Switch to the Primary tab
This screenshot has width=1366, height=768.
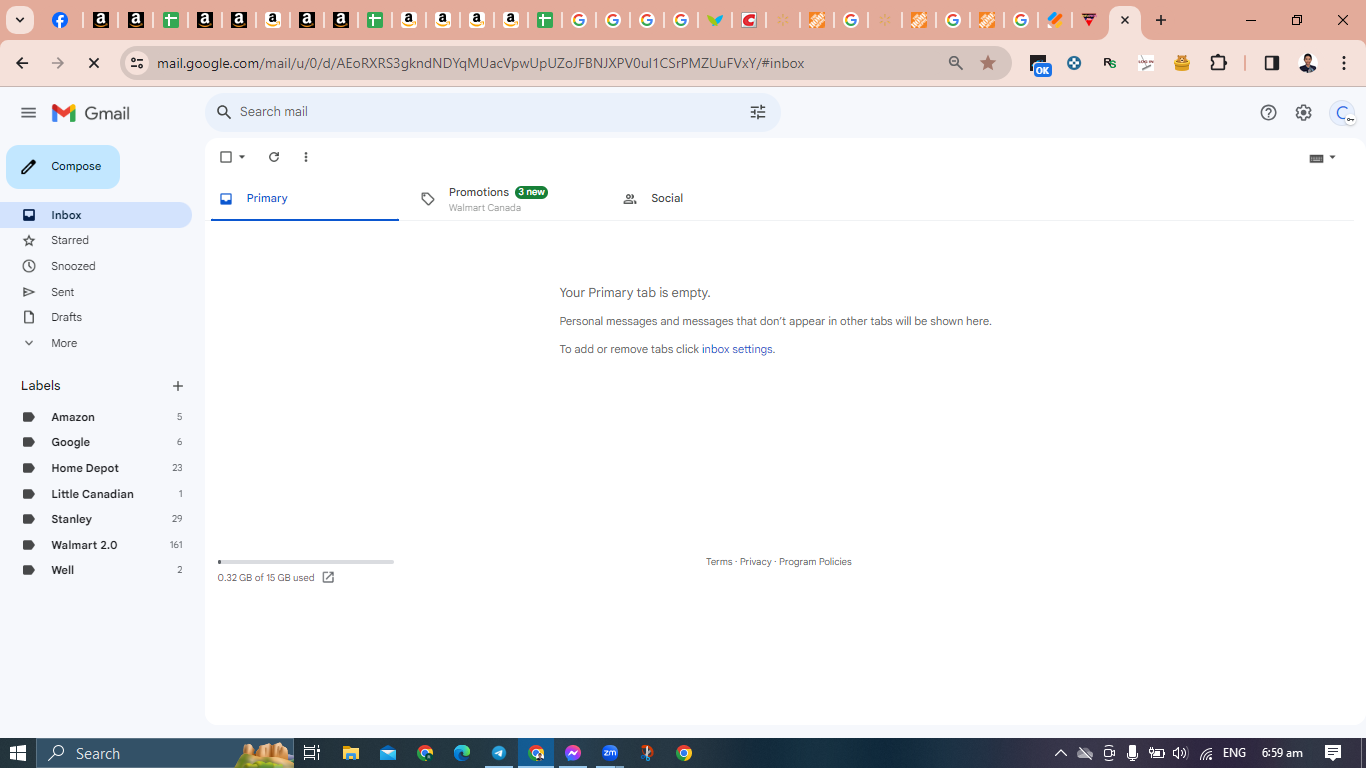pyautogui.click(x=305, y=199)
